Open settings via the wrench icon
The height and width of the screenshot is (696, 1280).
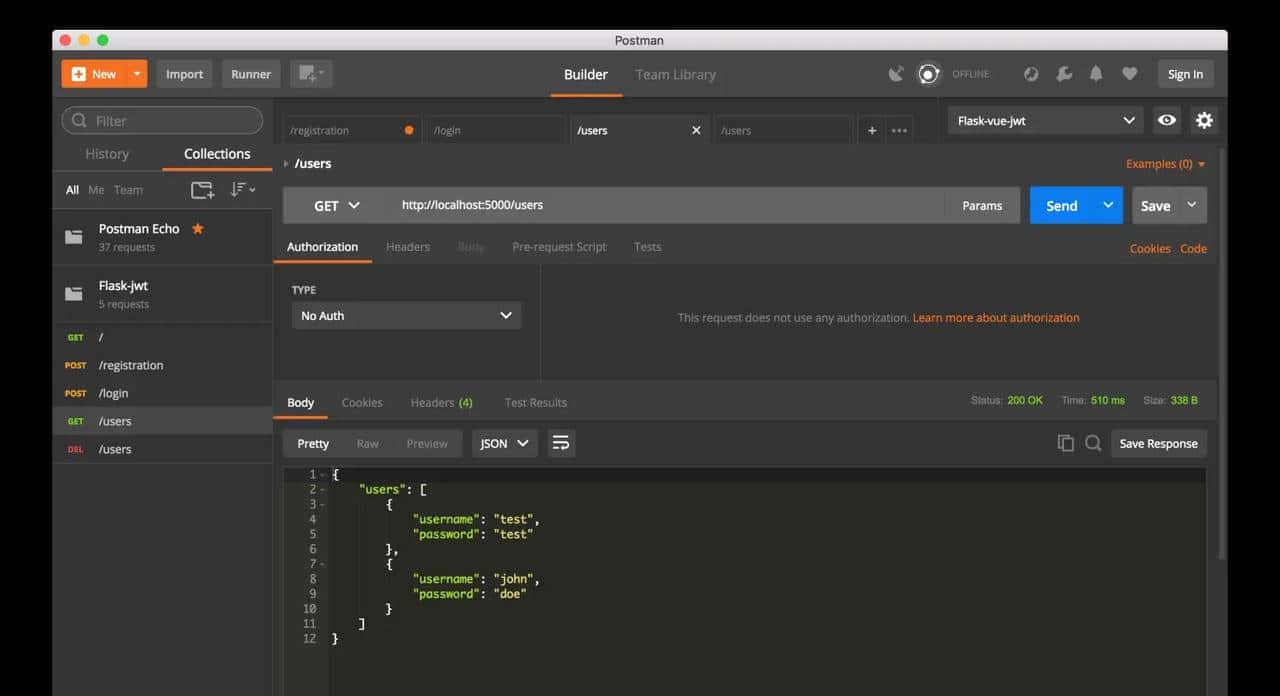pyautogui.click(x=1064, y=74)
